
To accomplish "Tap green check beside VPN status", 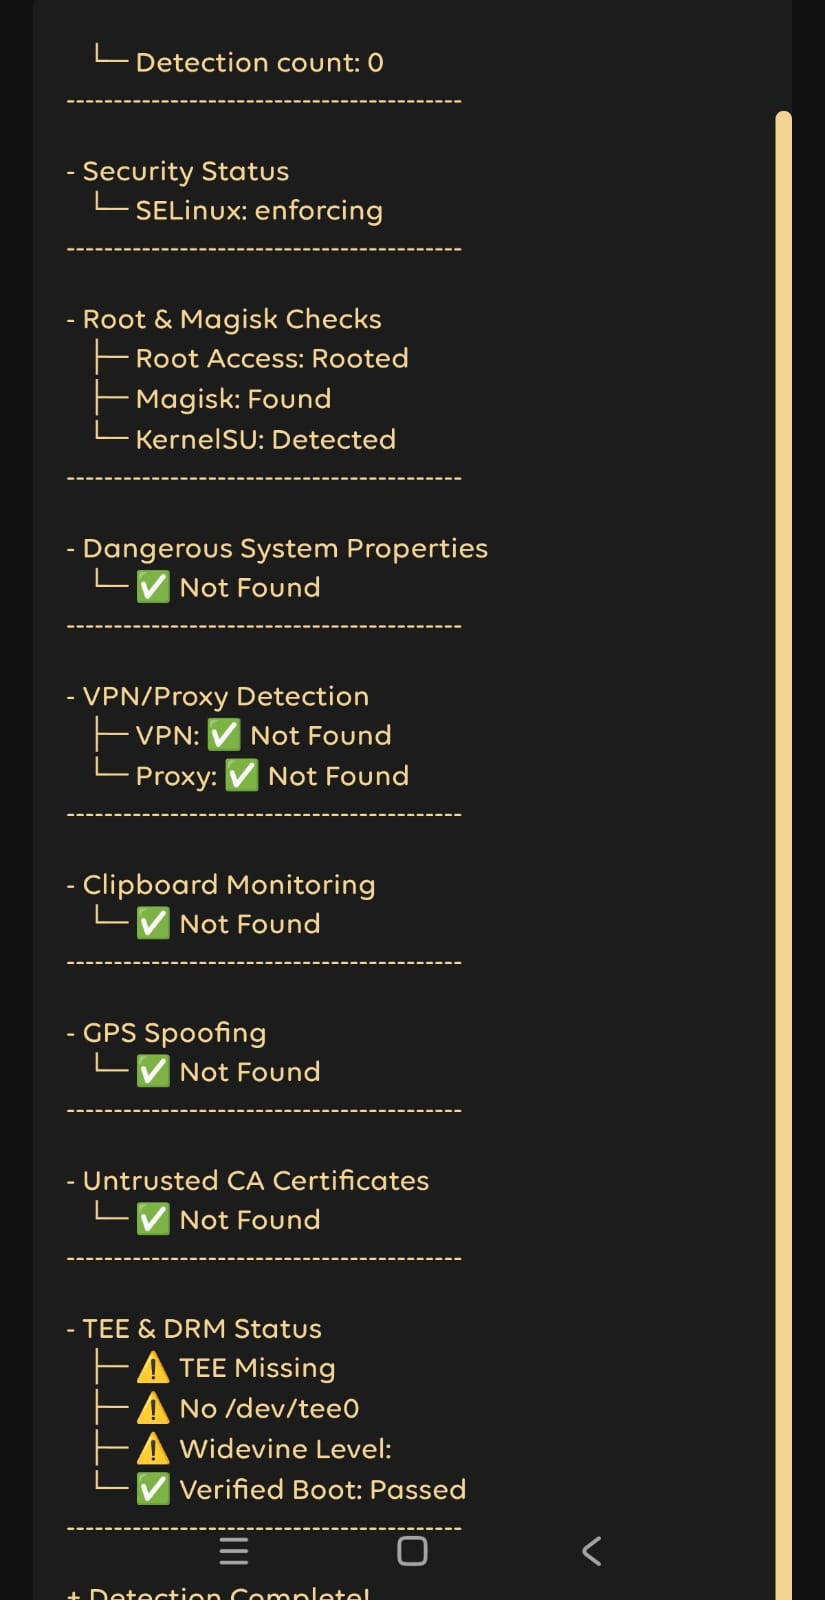I will [224, 735].
